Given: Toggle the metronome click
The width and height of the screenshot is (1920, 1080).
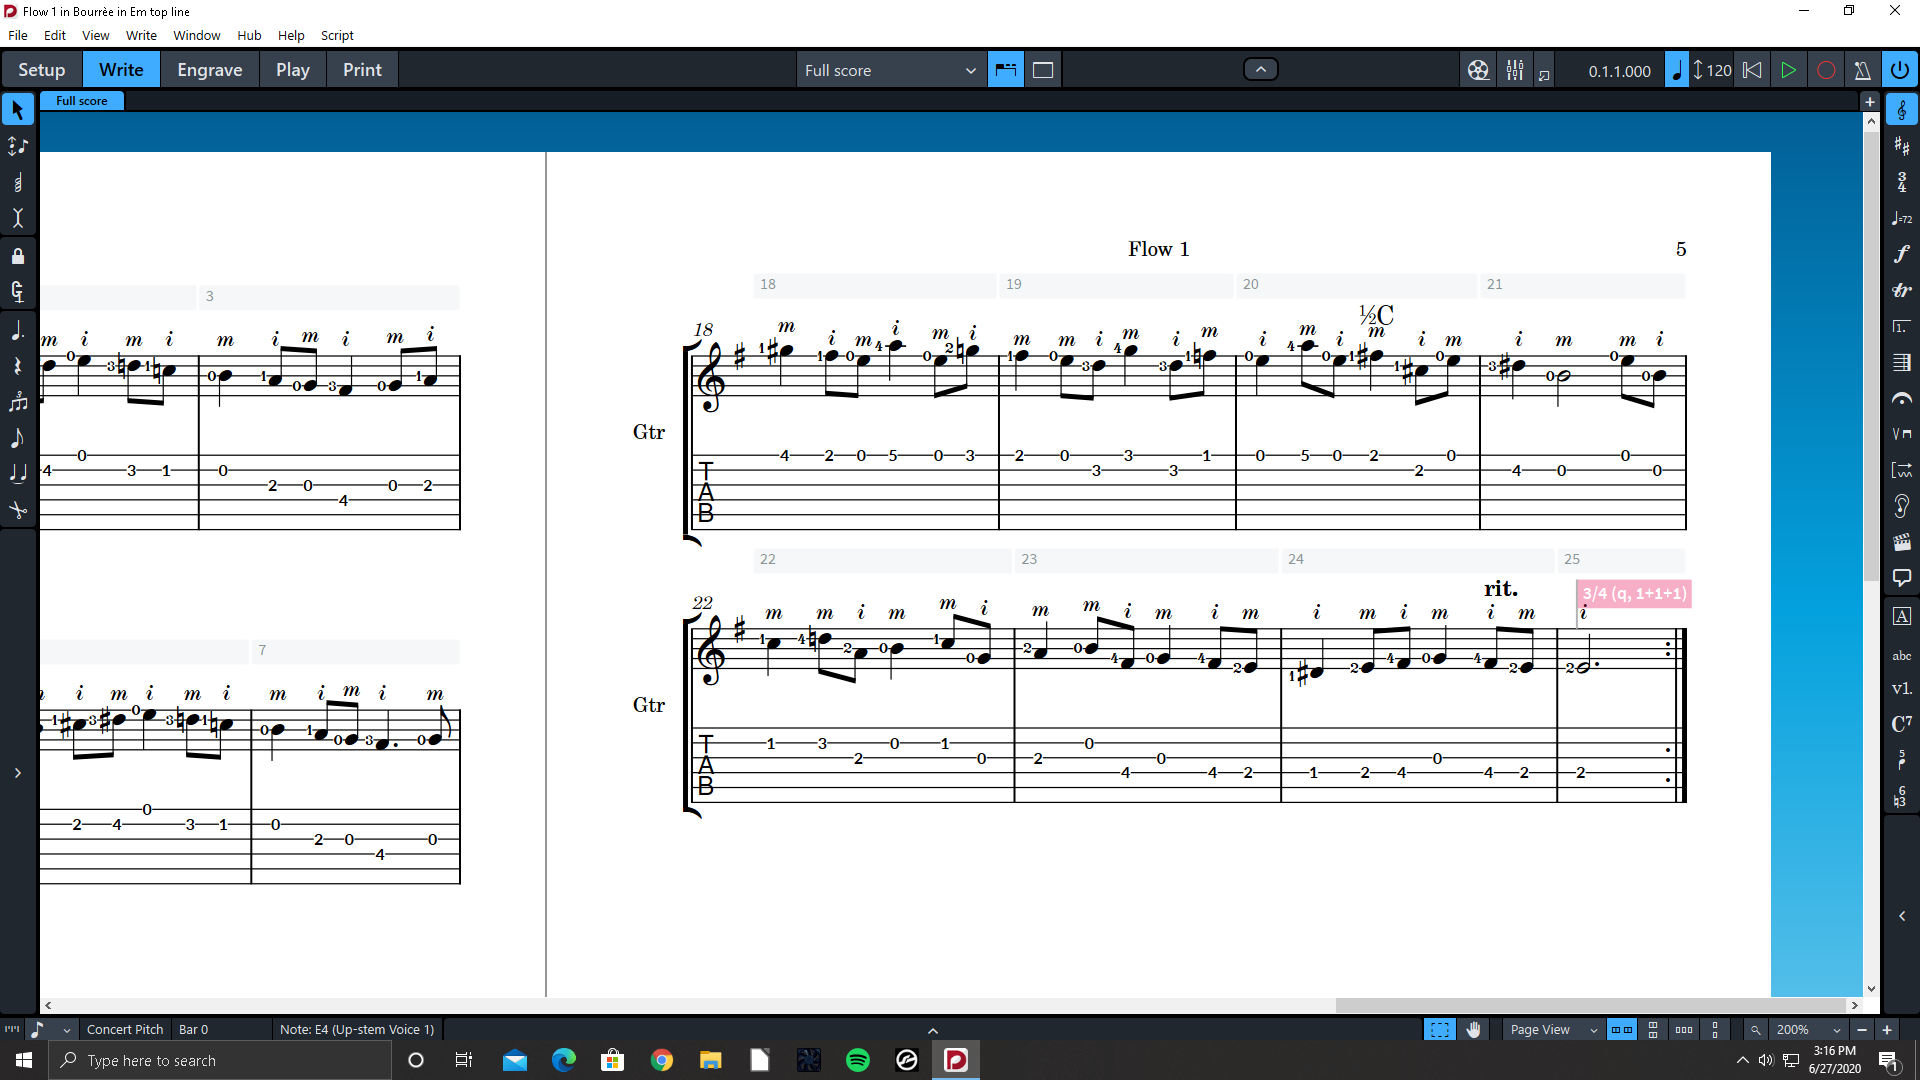Looking at the screenshot, I should click(1862, 70).
